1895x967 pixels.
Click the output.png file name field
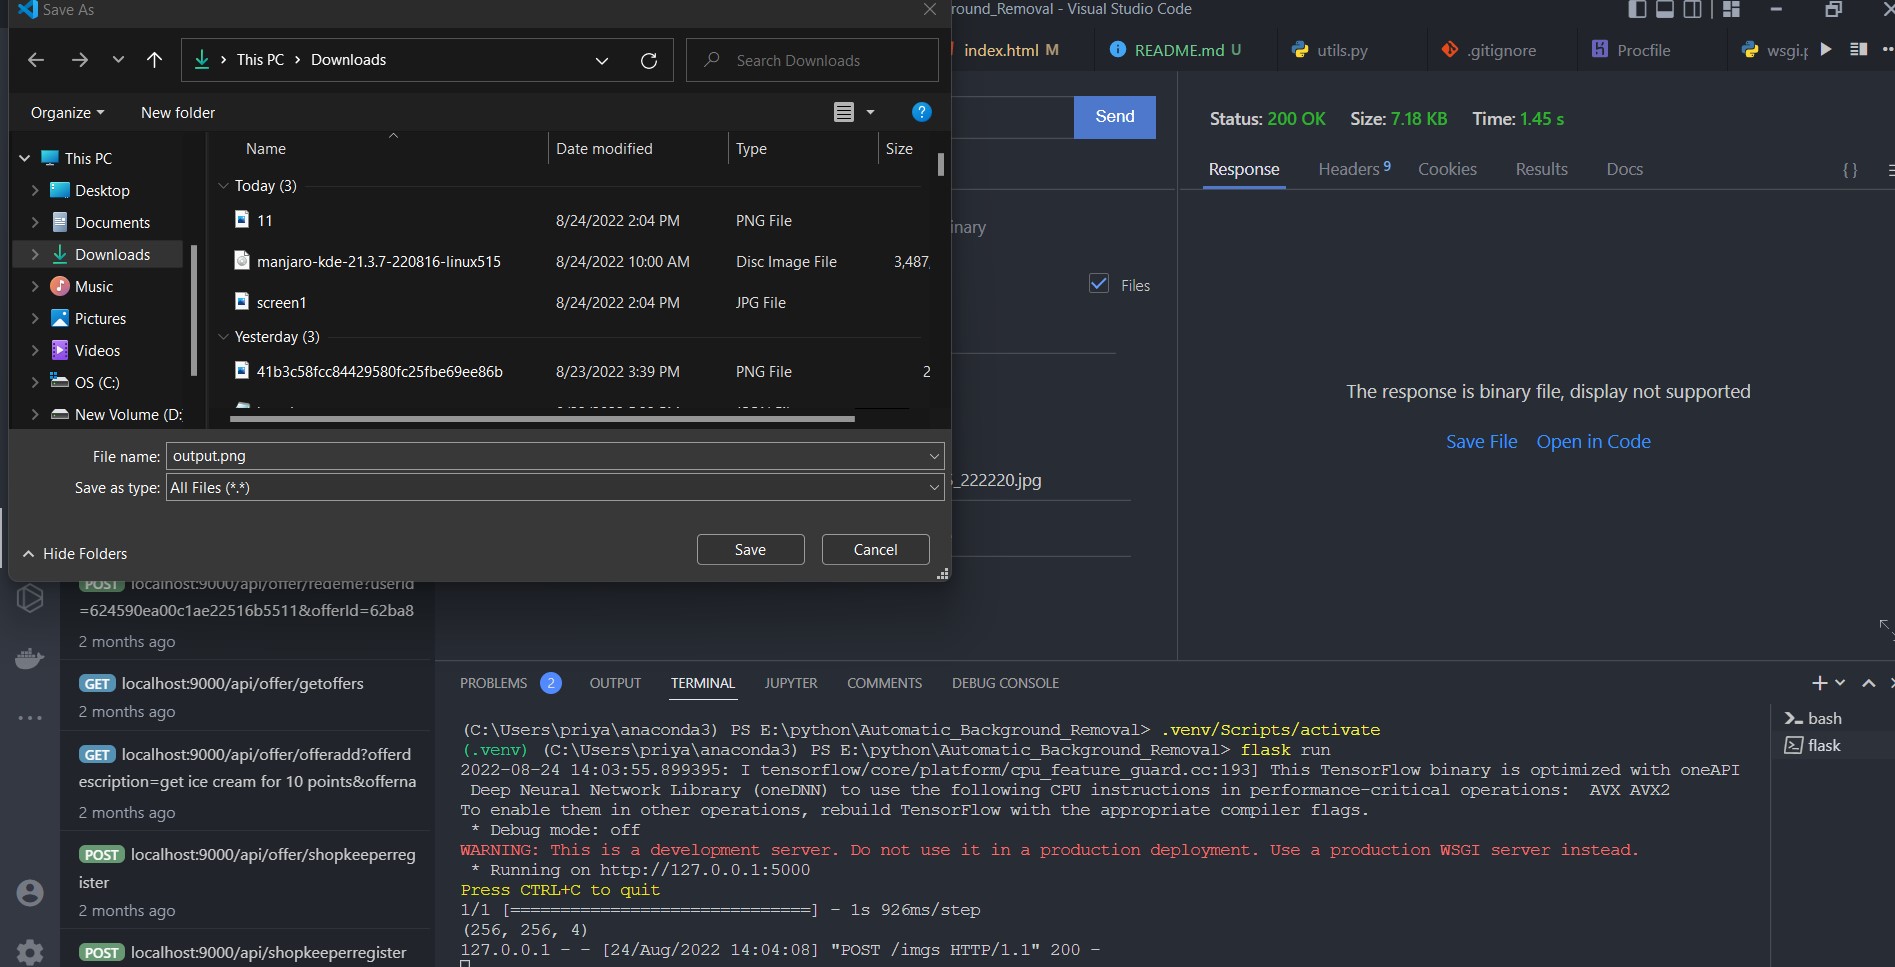(x=550, y=456)
